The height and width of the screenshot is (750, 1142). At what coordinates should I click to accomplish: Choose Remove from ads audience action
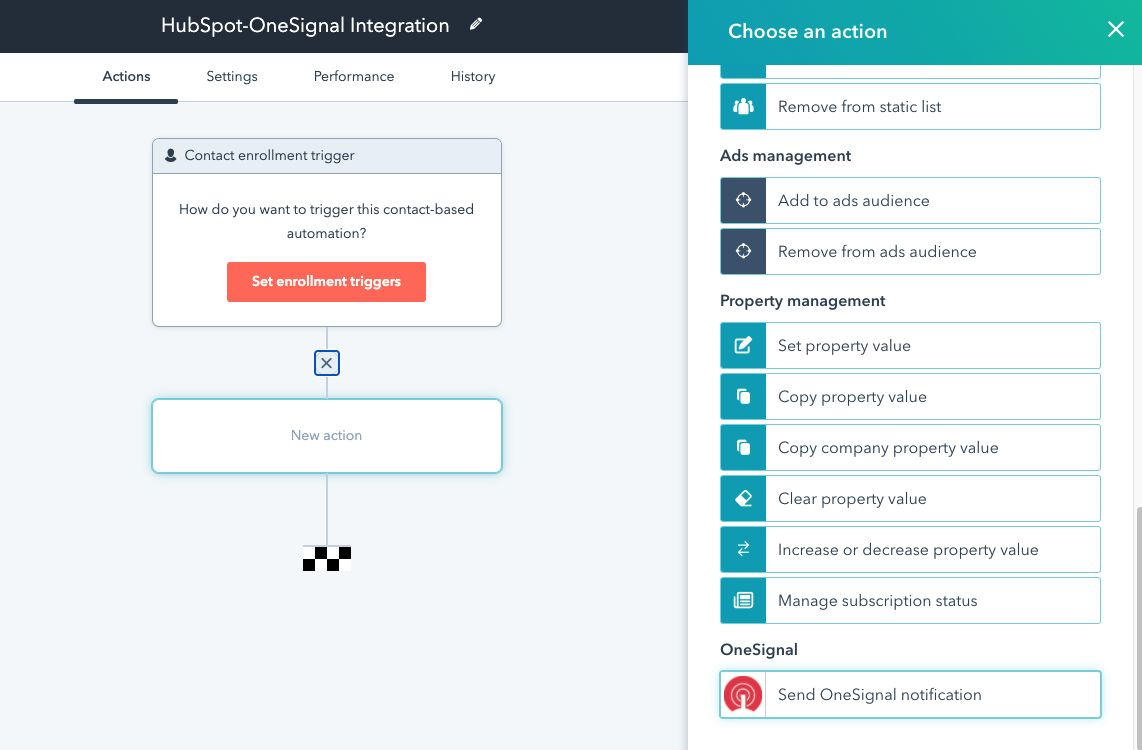pos(910,251)
